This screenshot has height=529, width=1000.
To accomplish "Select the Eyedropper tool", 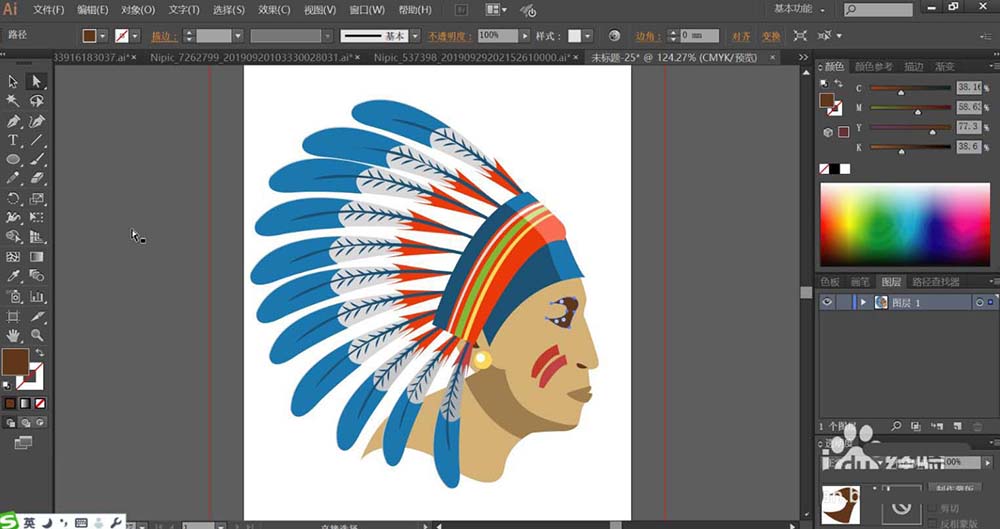I will tap(13, 276).
